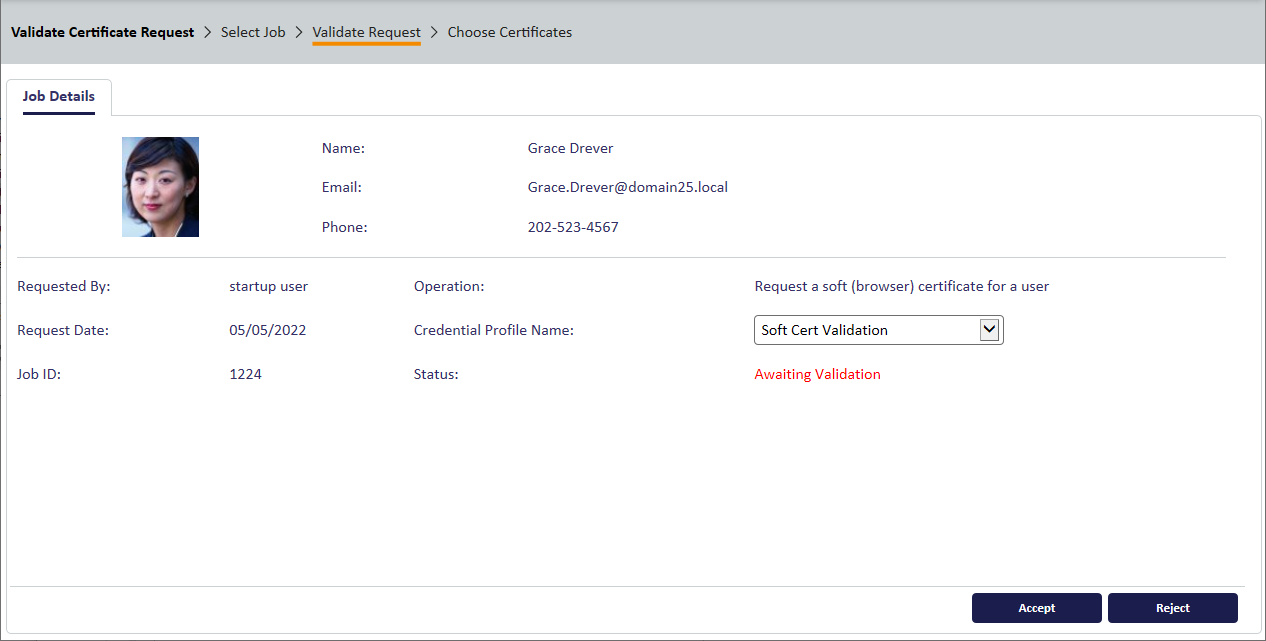Viewport: 1266px width, 641px height.
Task: Click Grace Drever's profile photo
Action: pos(160,187)
